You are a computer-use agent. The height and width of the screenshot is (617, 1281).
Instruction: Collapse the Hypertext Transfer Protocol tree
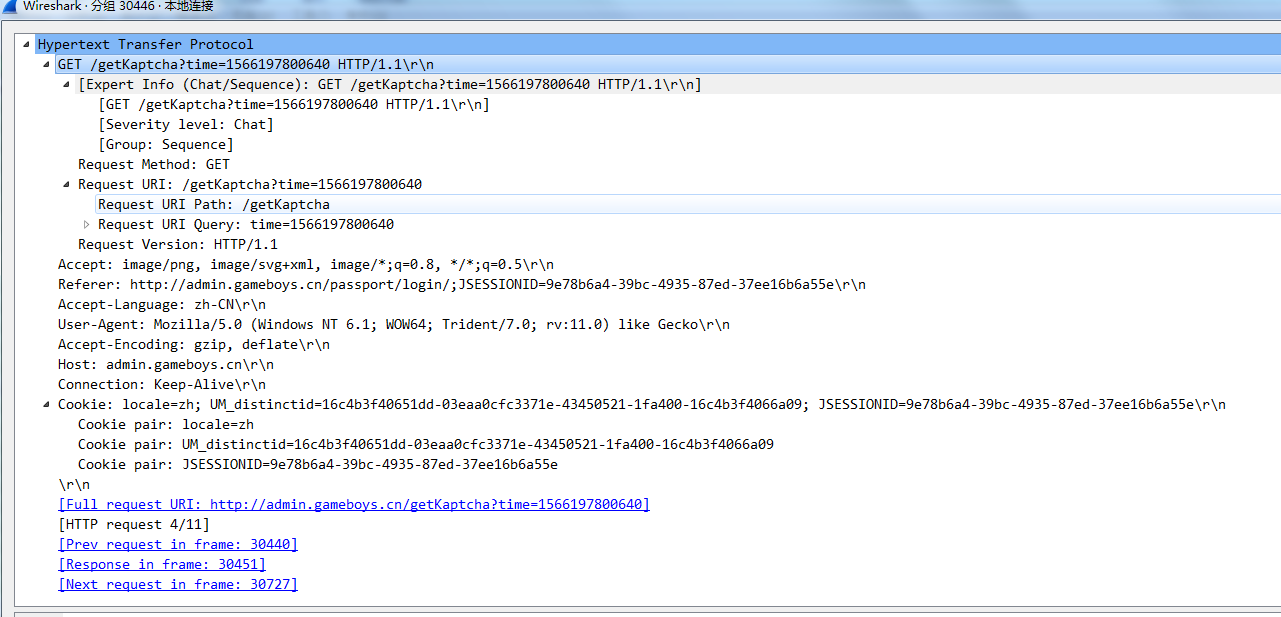(26, 45)
